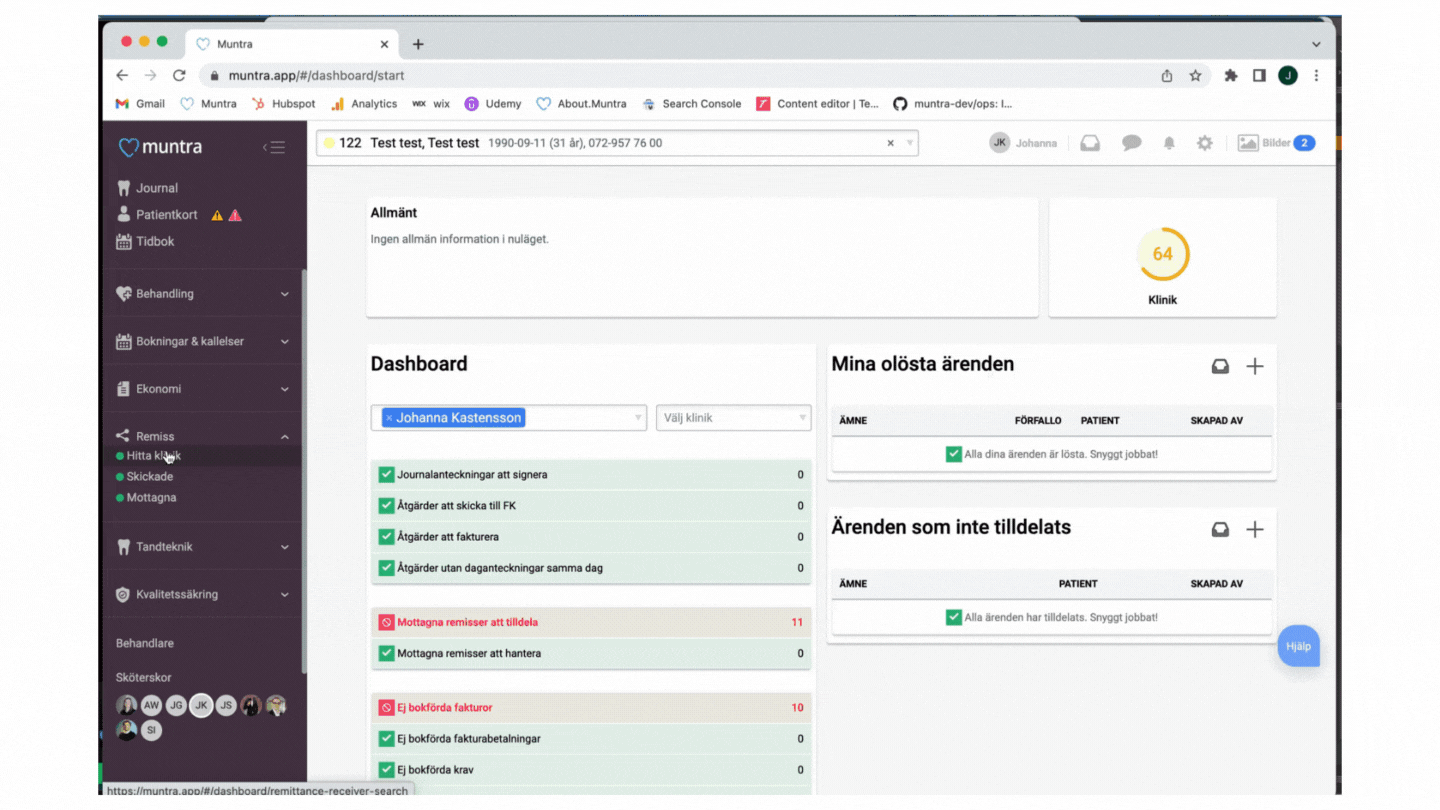Expand the Tandteknik section

coord(203,547)
